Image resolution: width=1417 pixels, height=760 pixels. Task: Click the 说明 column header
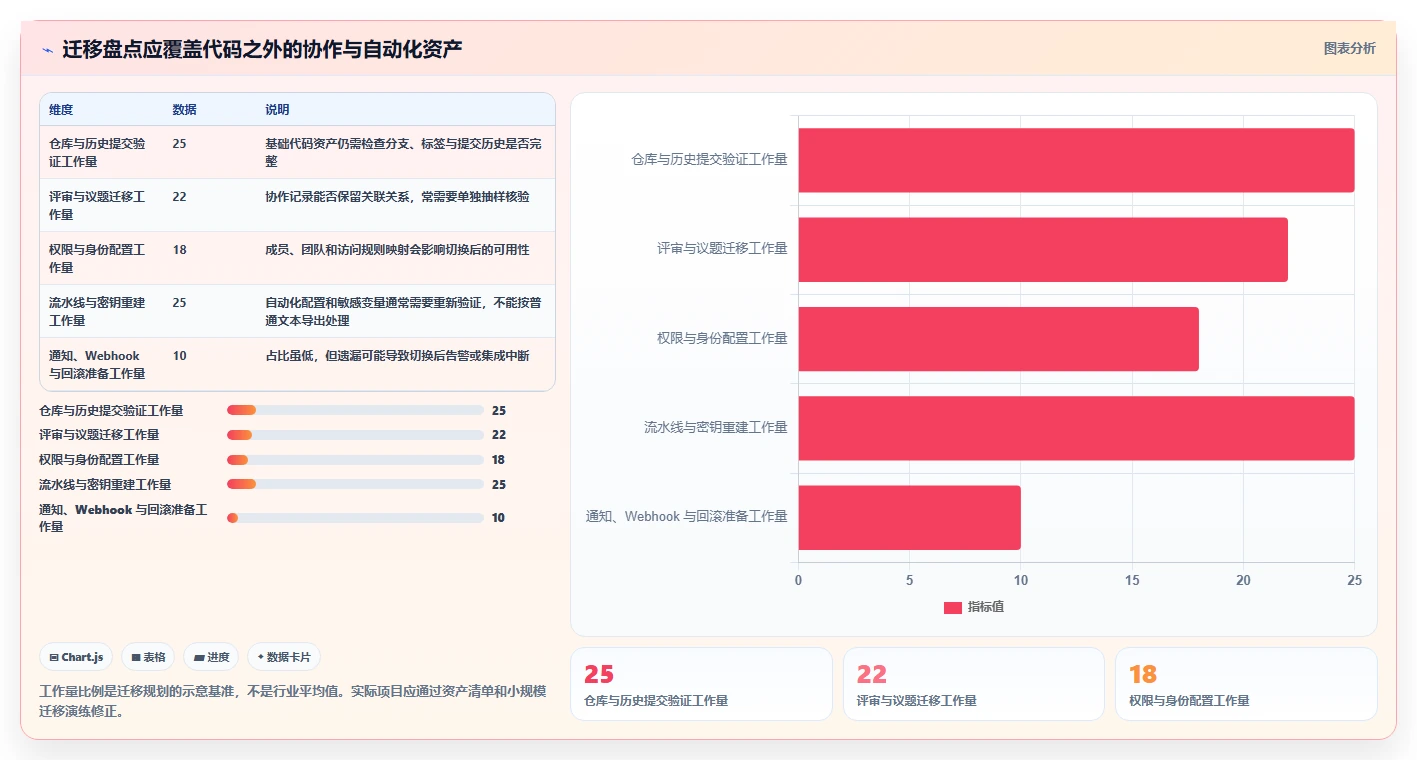coord(277,110)
